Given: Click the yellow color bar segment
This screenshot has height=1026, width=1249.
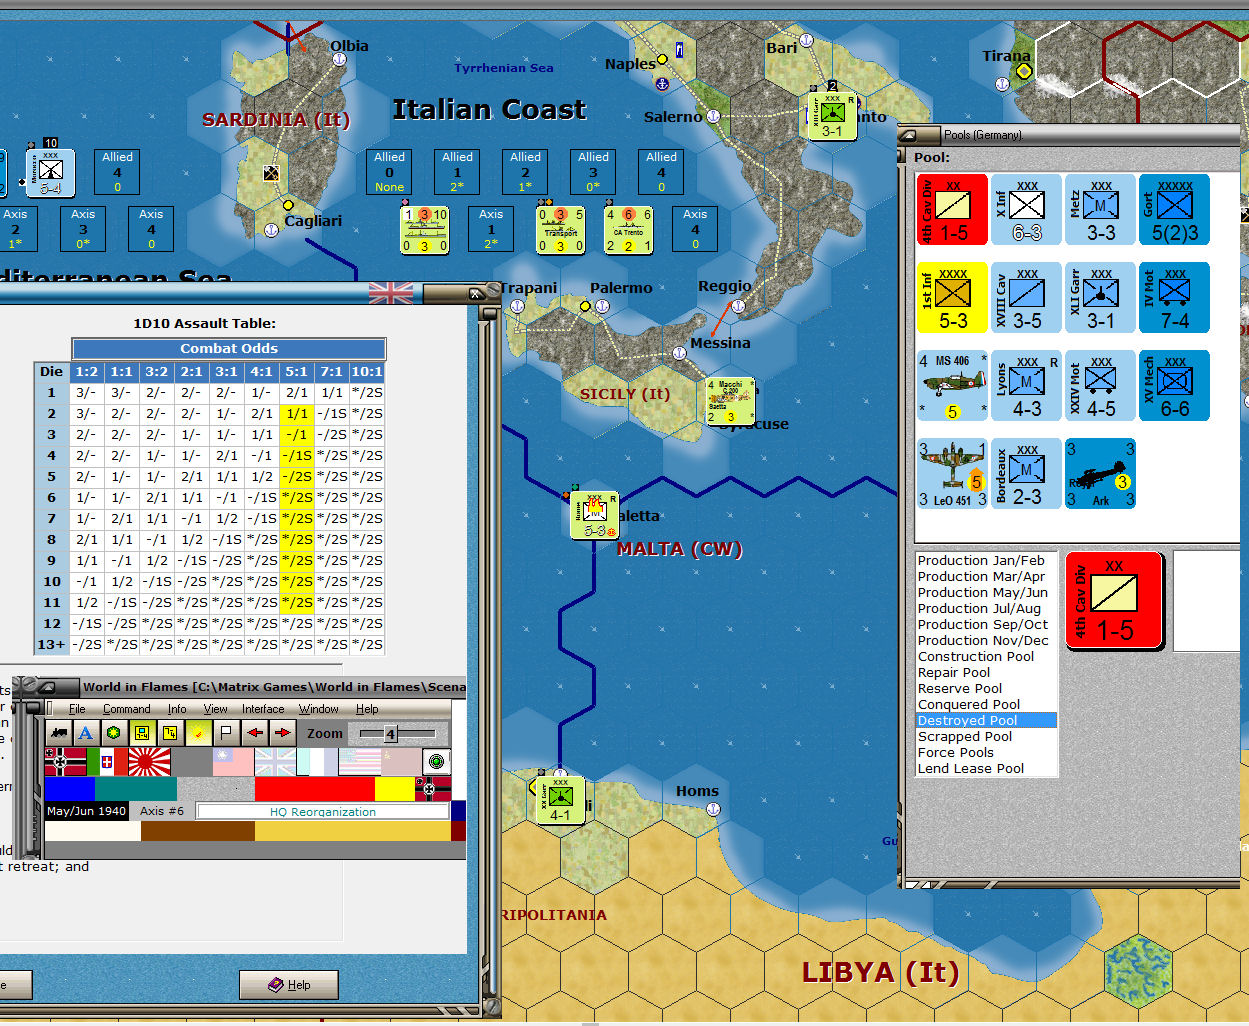Looking at the screenshot, I should tap(394, 790).
